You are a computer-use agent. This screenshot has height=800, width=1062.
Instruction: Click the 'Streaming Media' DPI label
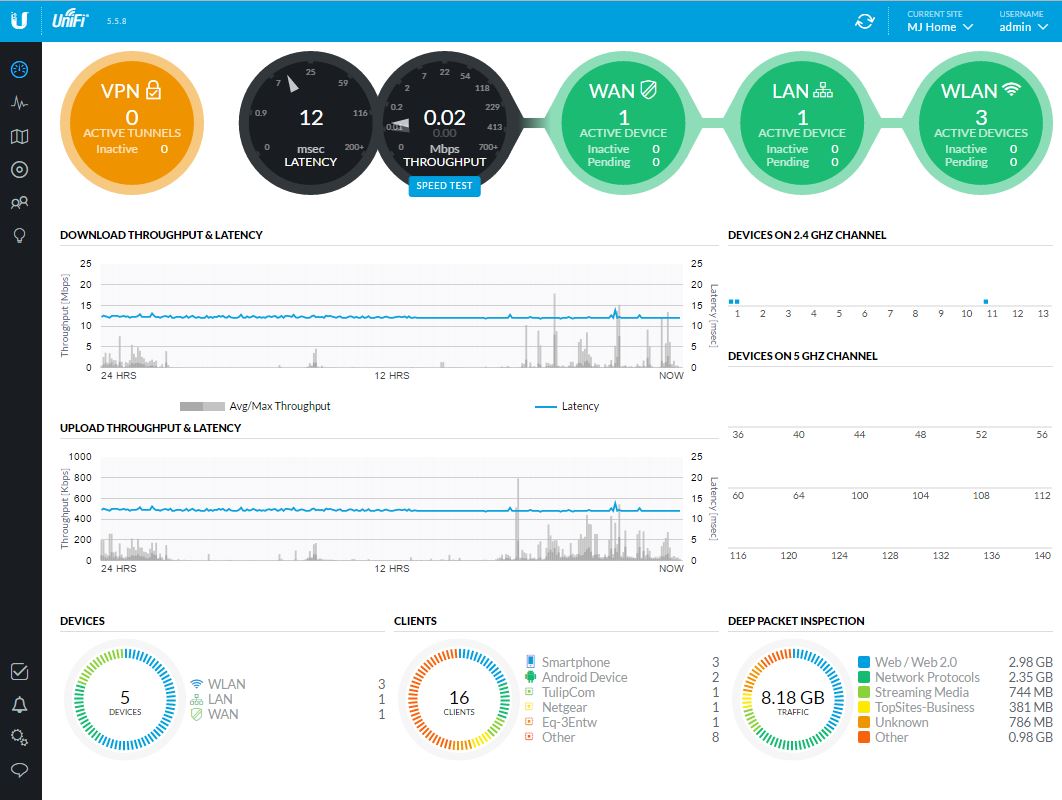coord(922,692)
